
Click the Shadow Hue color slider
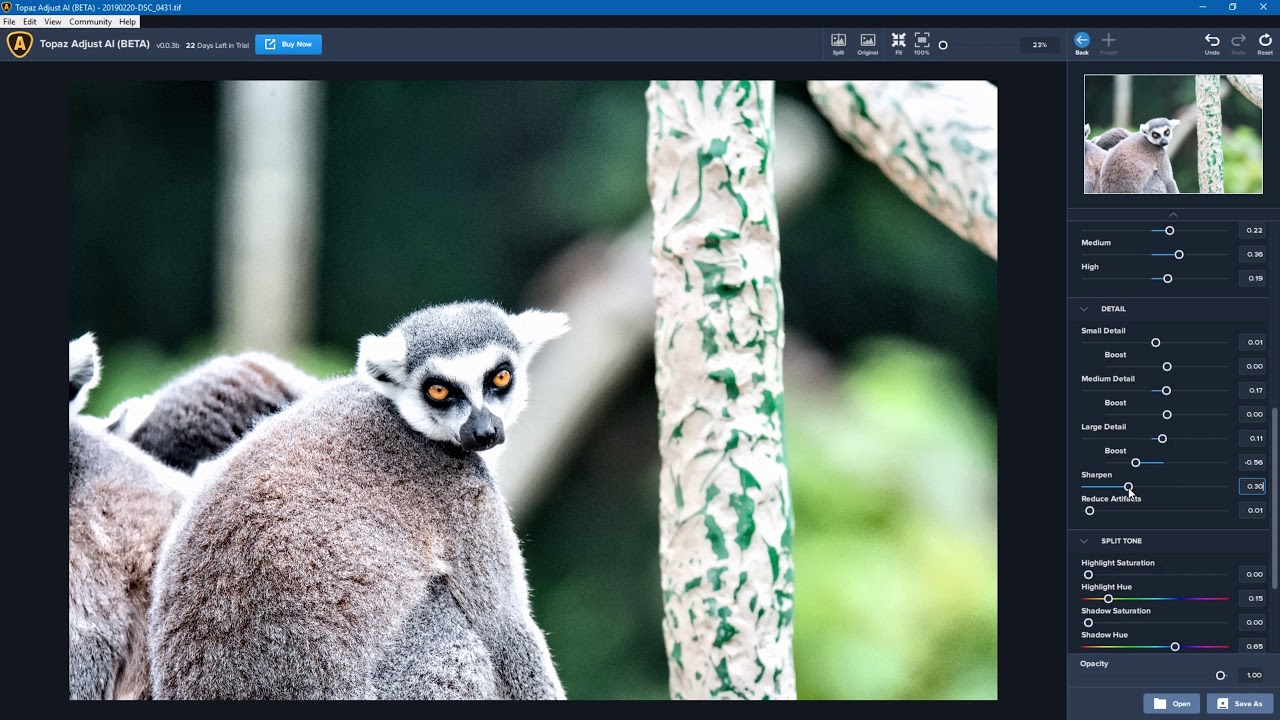coord(1155,647)
